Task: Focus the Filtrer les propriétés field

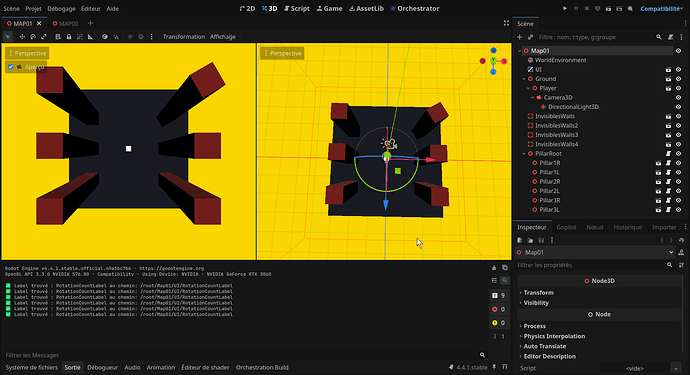Action: point(590,265)
